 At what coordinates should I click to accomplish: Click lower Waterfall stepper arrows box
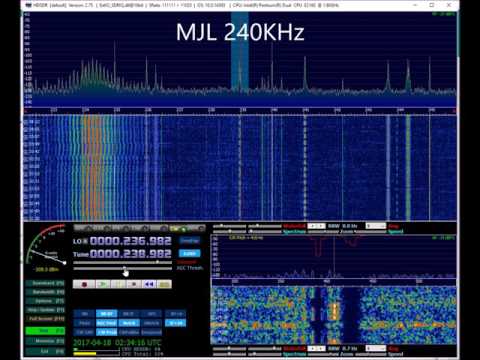316,348
